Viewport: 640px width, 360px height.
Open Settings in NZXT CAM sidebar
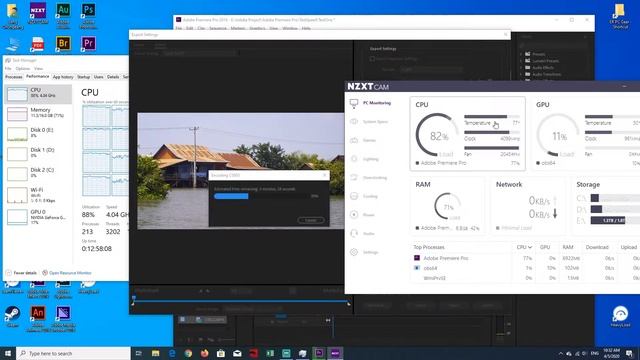click(x=364, y=252)
